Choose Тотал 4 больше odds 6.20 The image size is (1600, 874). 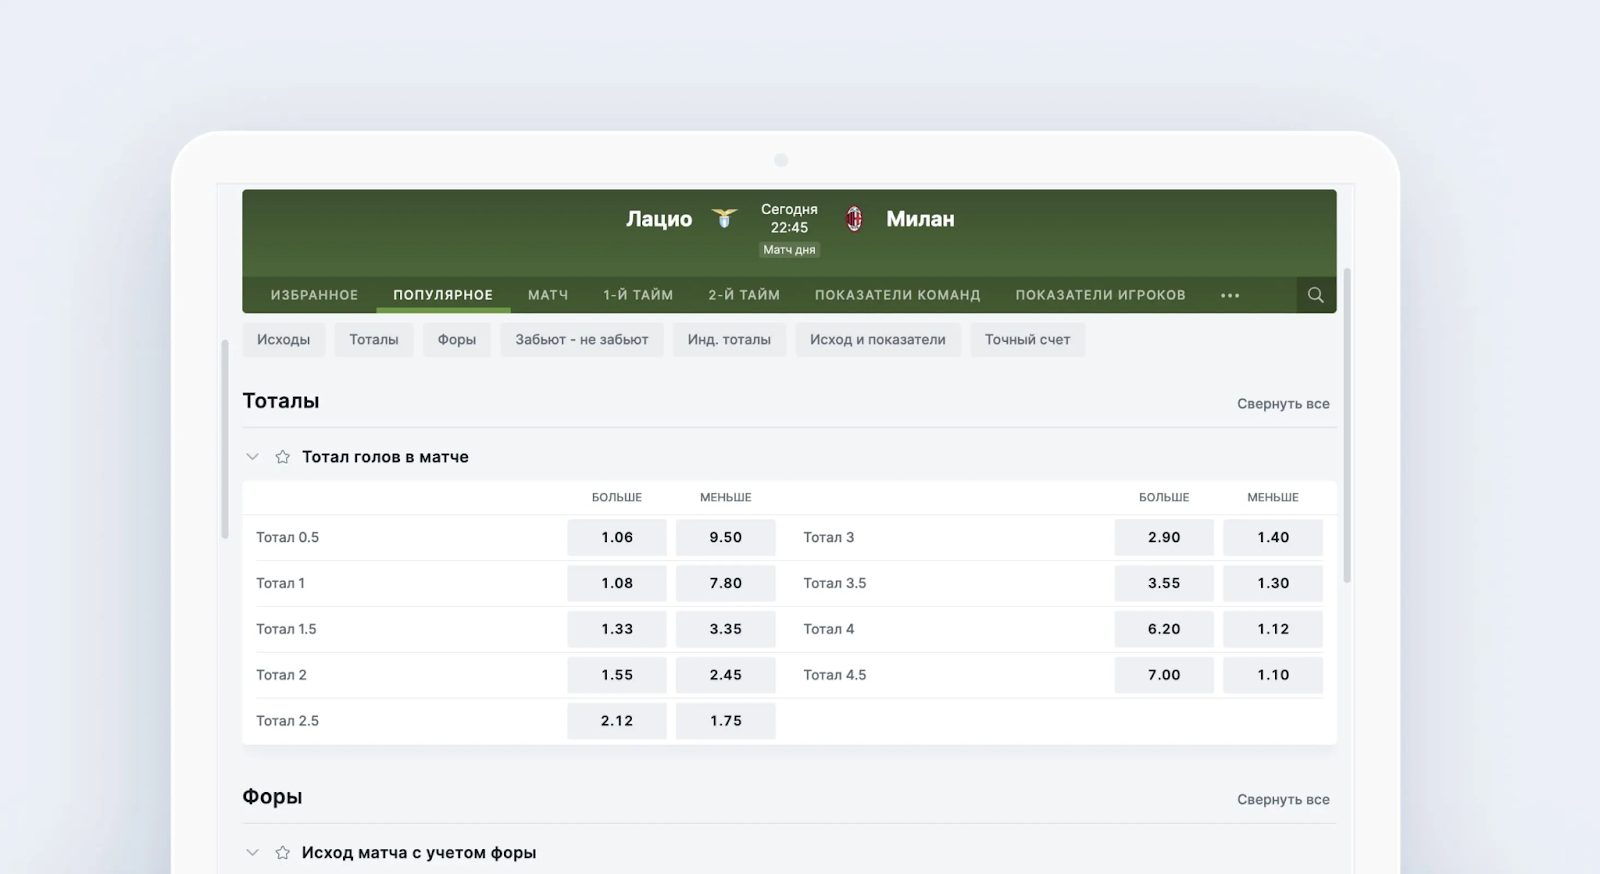point(1164,629)
